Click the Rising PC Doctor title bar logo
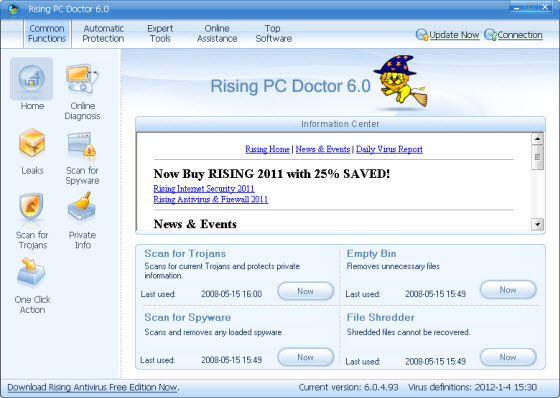Image resolution: width=560 pixels, height=398 pixels. pos(14,9)
